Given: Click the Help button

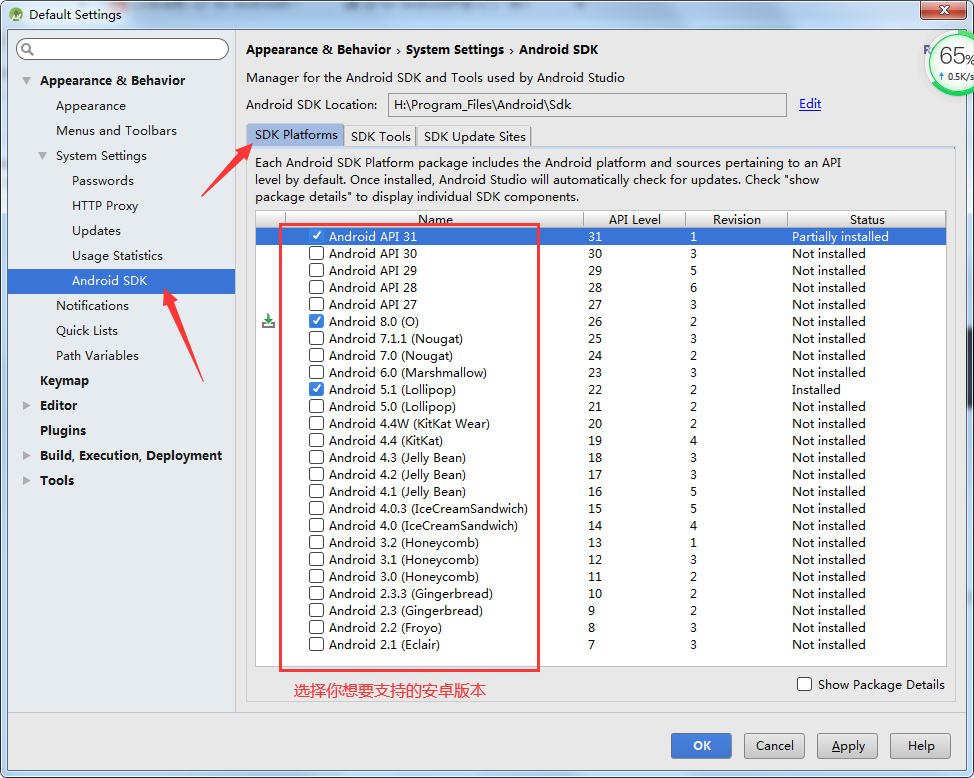Looking at the screenshot, I should pyautogui.click(x=921, y=746).
